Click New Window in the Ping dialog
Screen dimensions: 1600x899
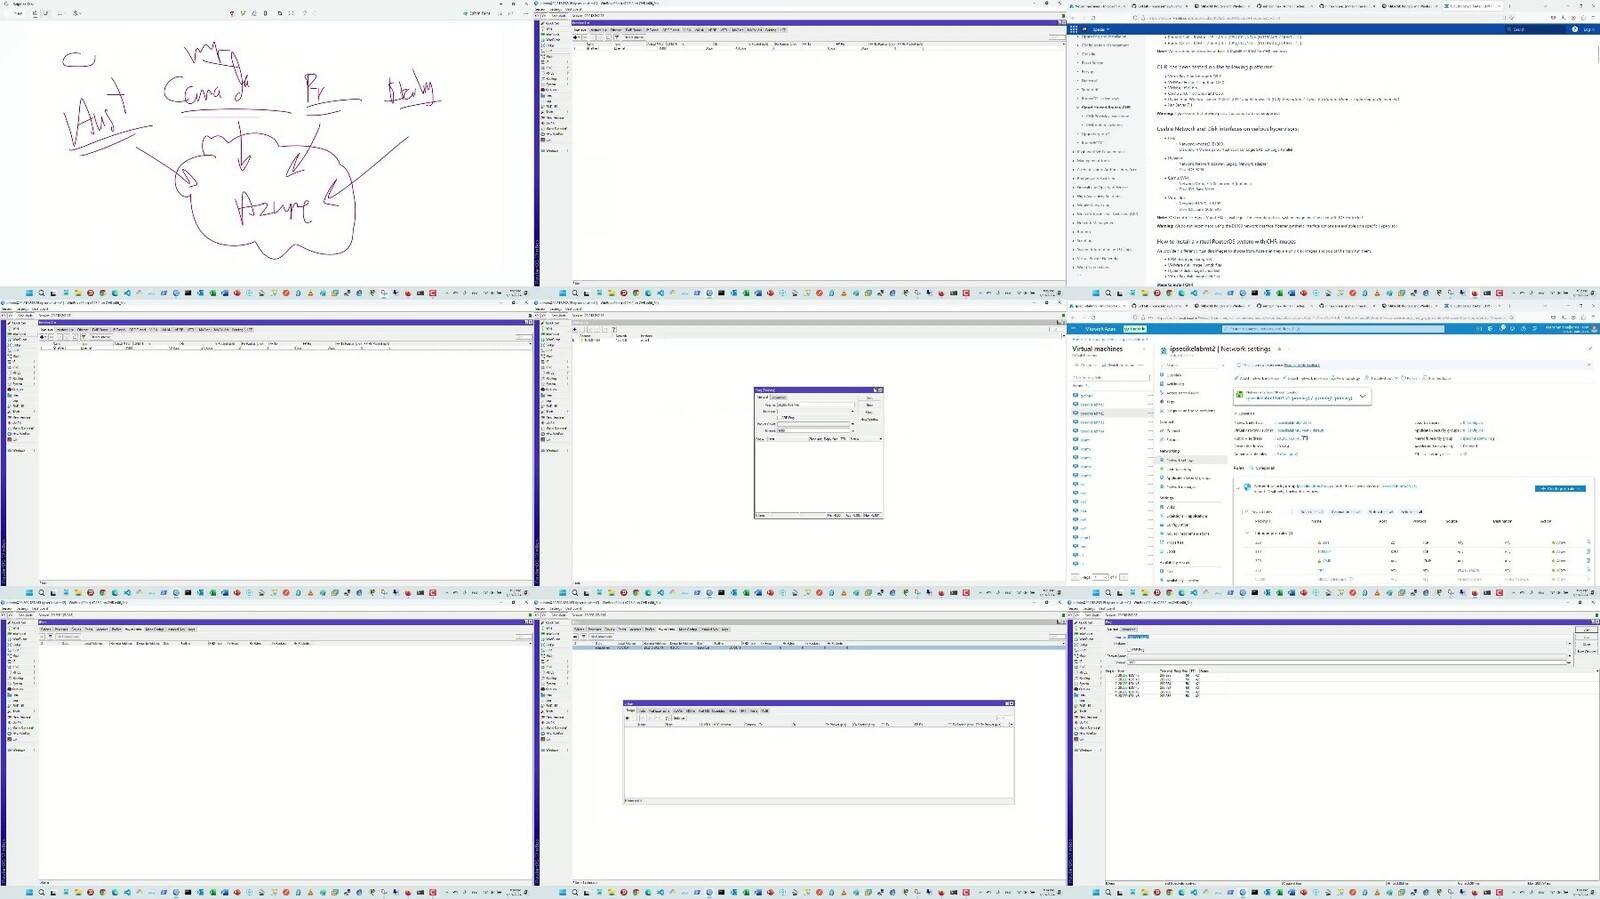[869, 419]
